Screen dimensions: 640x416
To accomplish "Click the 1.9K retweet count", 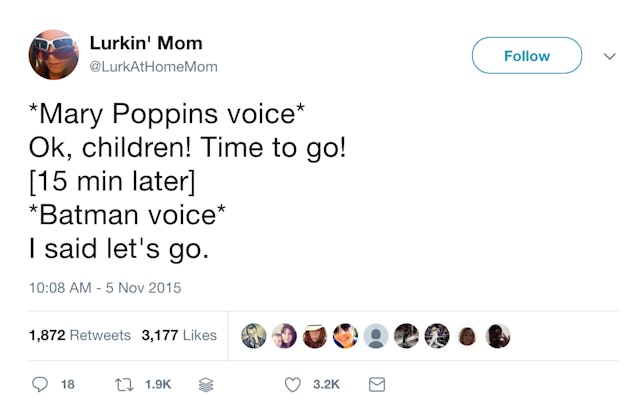I will coord(159,384).
